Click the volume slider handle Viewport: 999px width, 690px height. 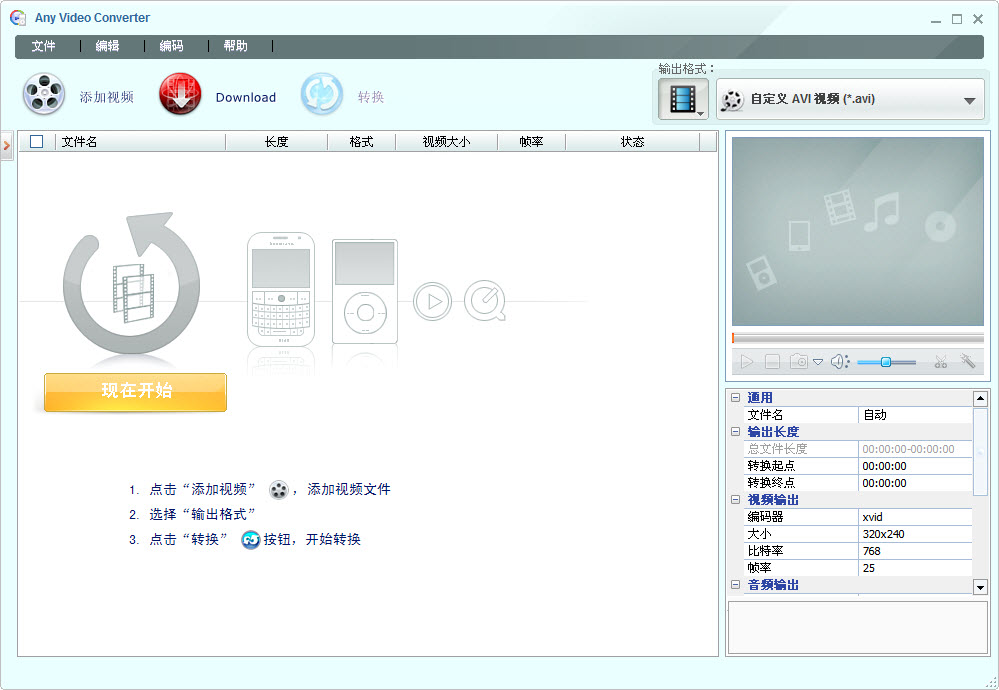pos(886,362)
